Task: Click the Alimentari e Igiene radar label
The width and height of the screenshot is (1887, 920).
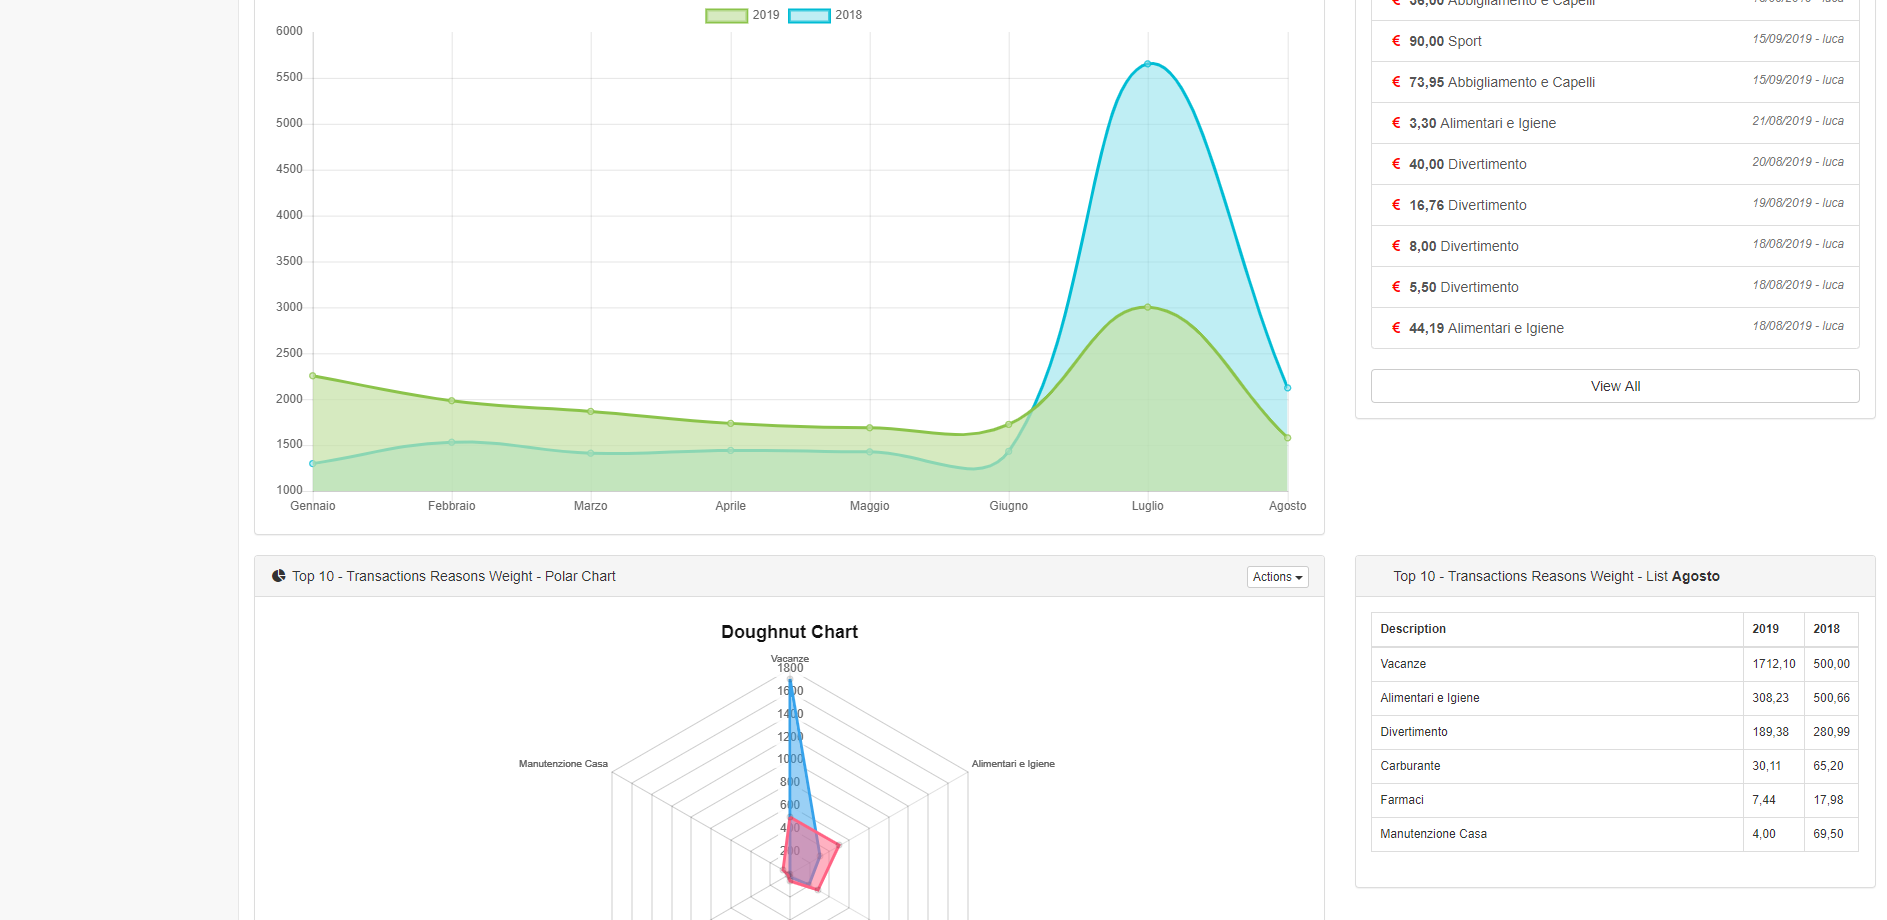Action: pyautogui.click(x=1013, y=764)
